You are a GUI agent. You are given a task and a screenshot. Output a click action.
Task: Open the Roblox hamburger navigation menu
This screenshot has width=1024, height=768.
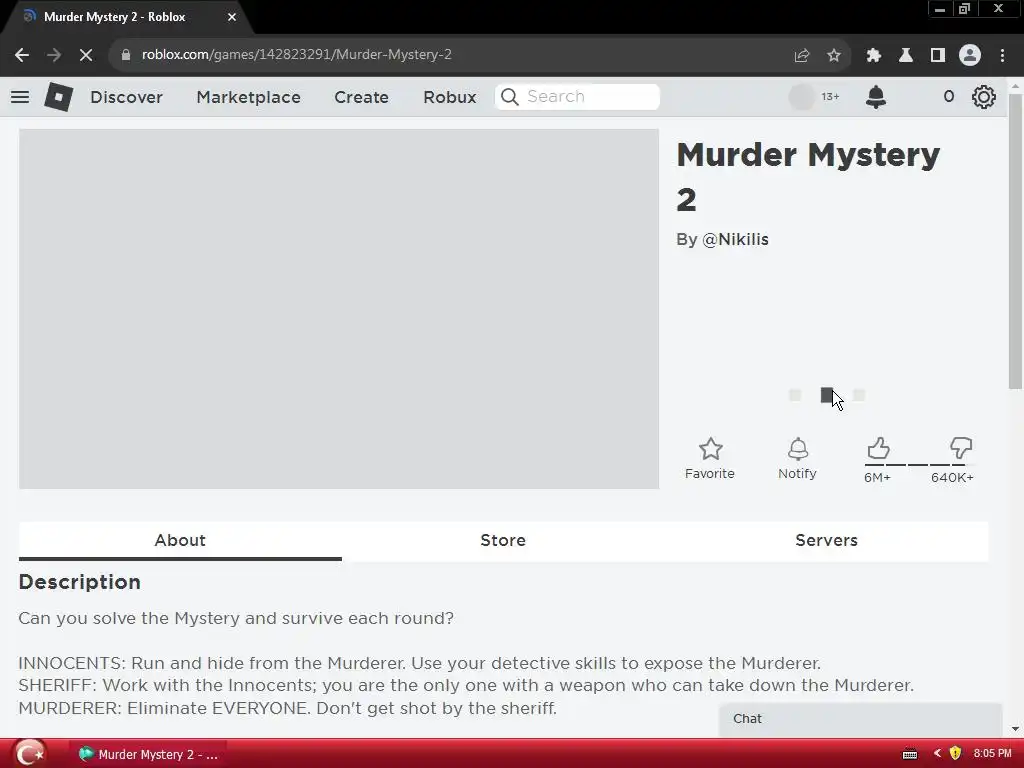point(20,97)
